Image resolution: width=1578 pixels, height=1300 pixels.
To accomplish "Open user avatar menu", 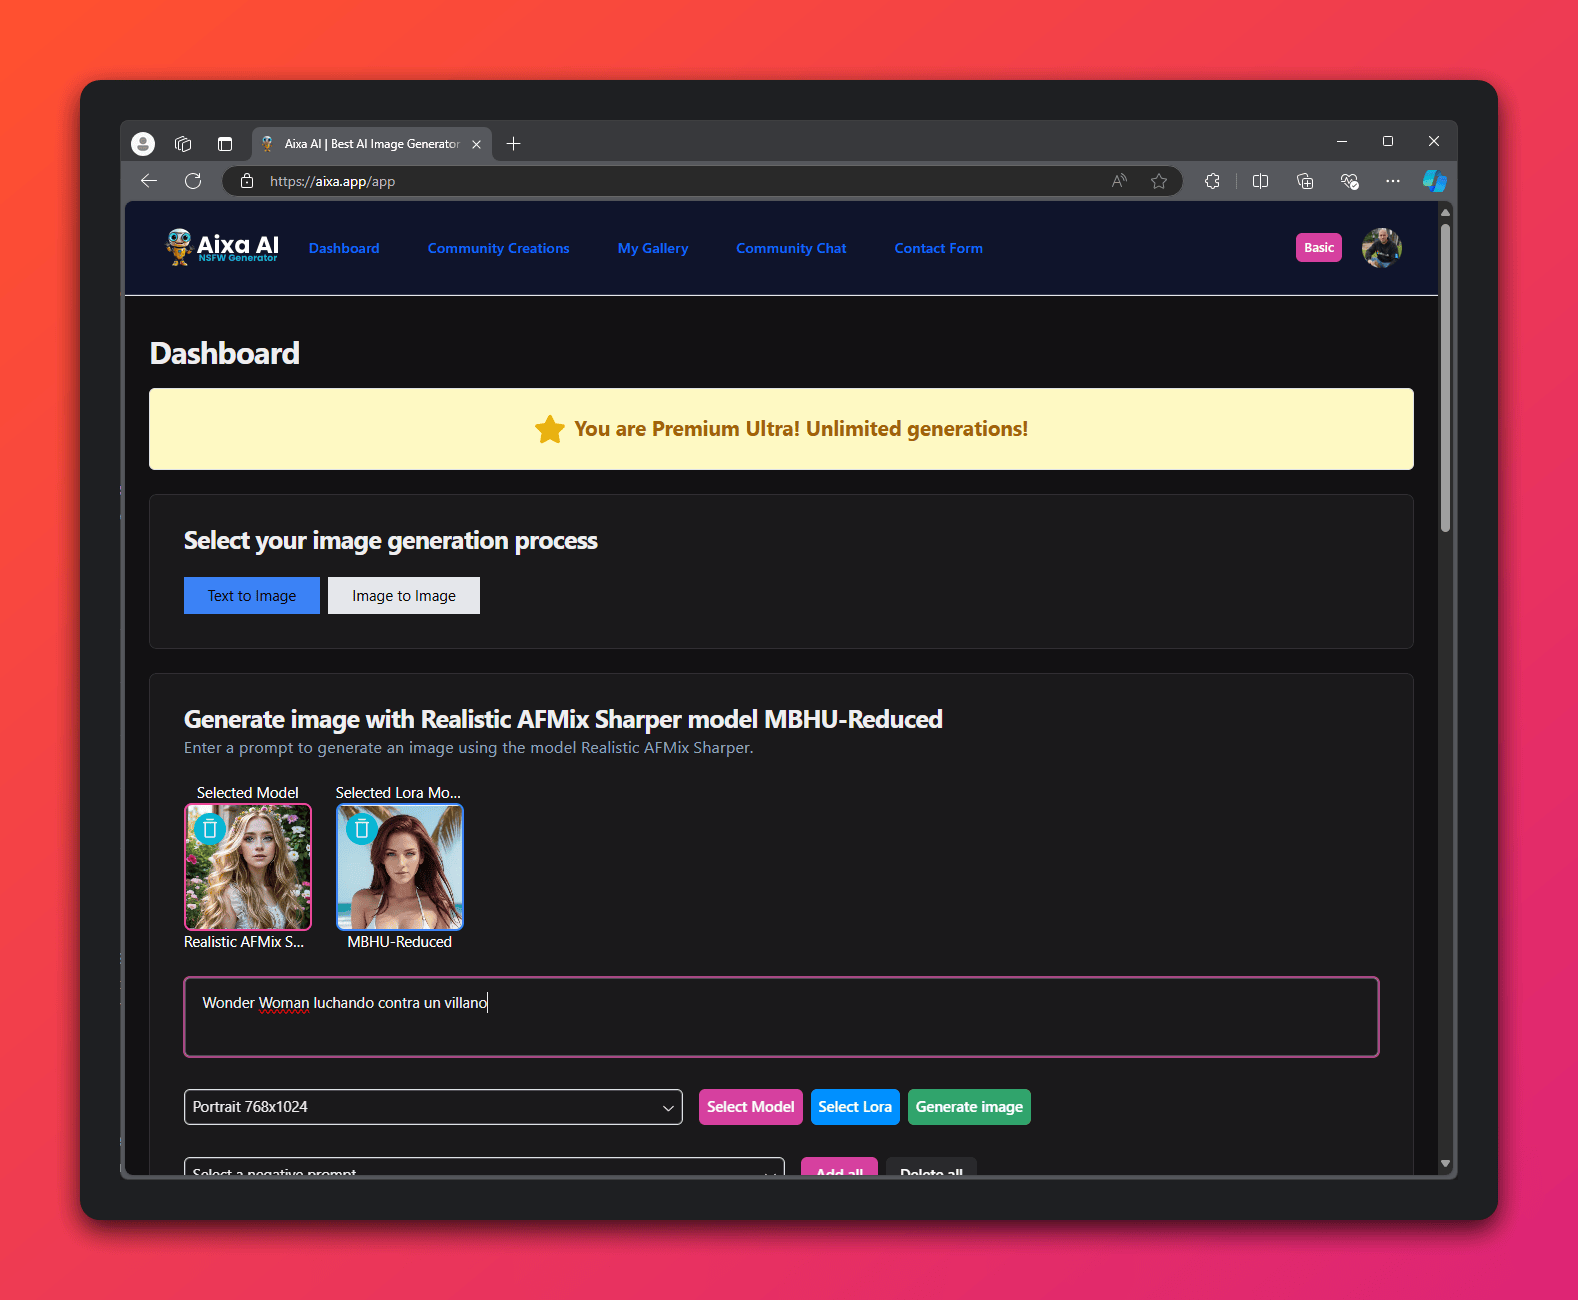I will [1382, 247].
